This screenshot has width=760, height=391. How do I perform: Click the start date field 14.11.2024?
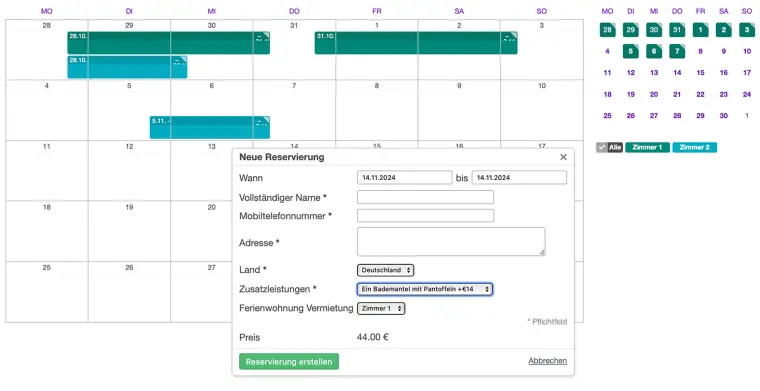tap(405, 177)
